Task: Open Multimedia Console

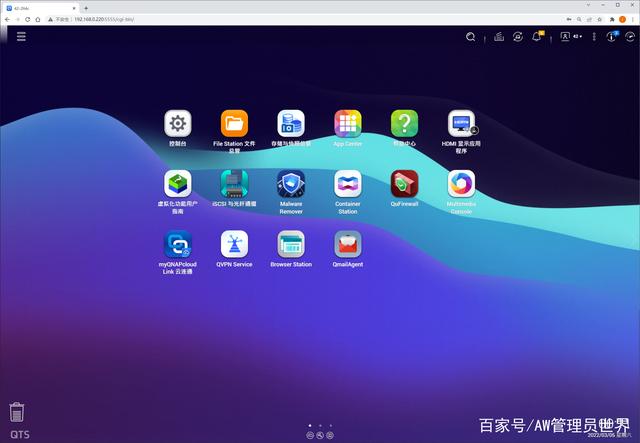Action: (x=461, y=184)
